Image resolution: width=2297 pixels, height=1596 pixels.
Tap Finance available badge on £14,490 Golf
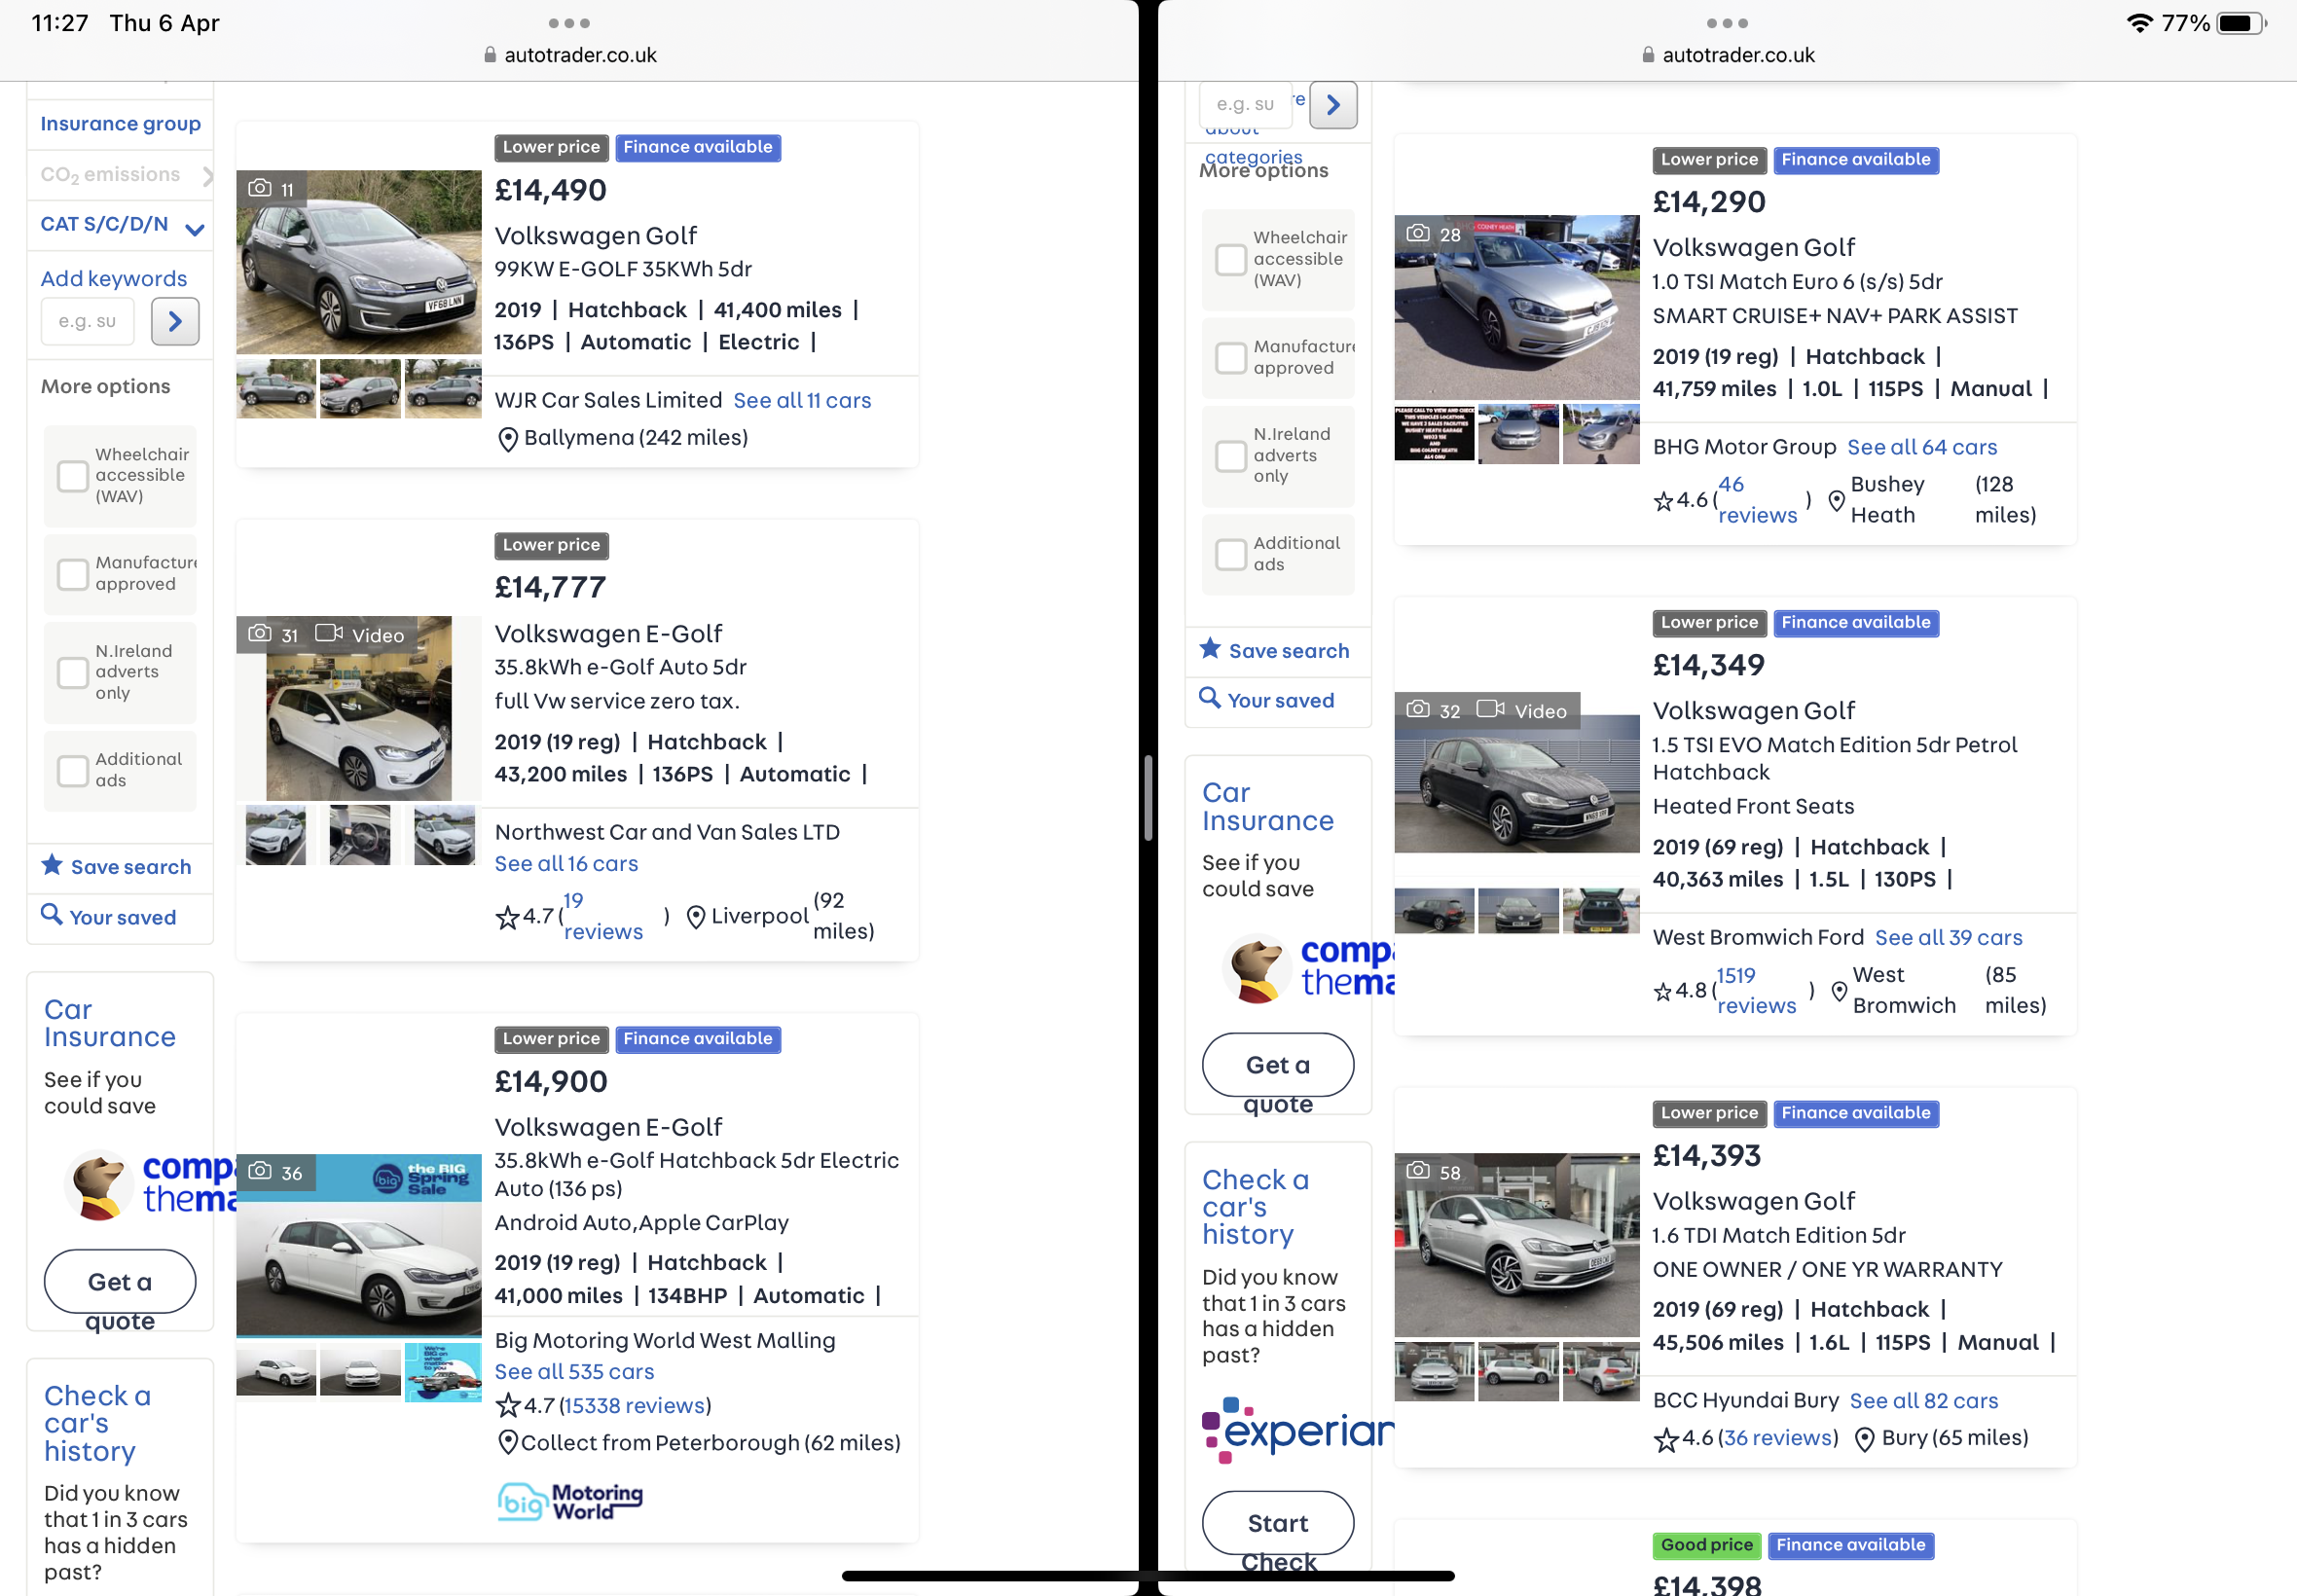click(x=697, y=147)
